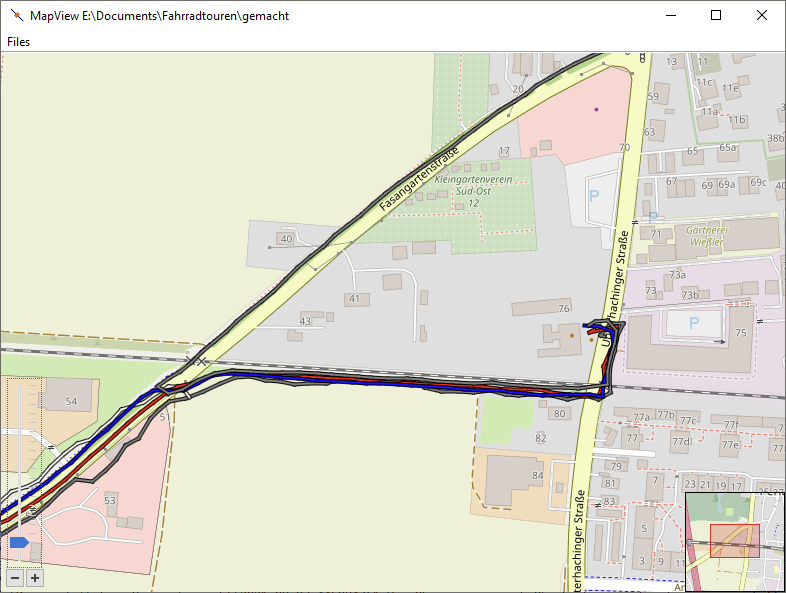Click the brown dot next to building 76

[x=572, y=336]
